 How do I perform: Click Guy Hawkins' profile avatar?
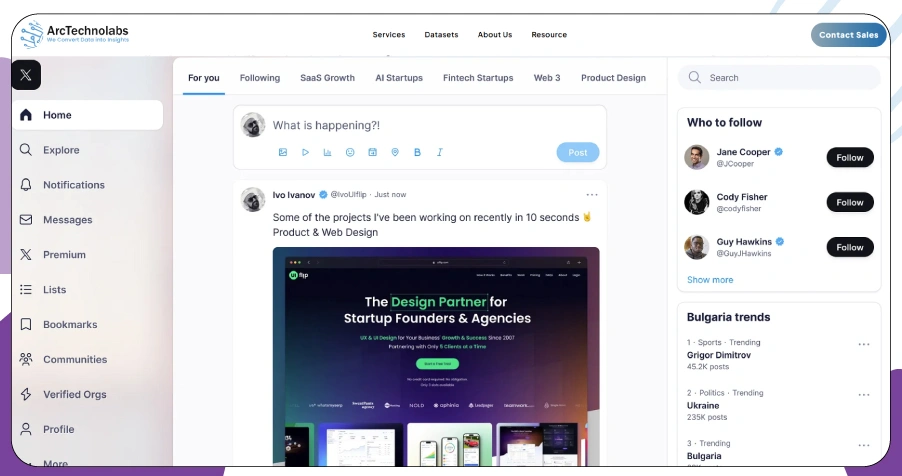coord(697,247)
